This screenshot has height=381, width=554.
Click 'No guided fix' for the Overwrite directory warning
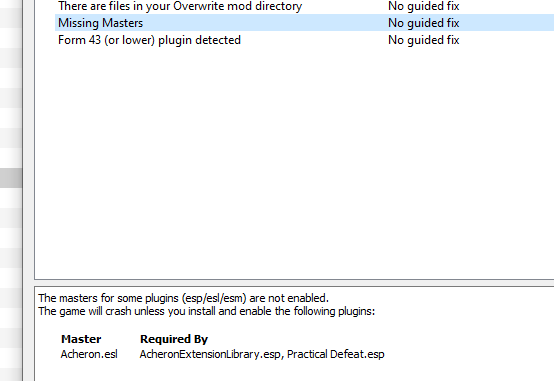(423, 6)
